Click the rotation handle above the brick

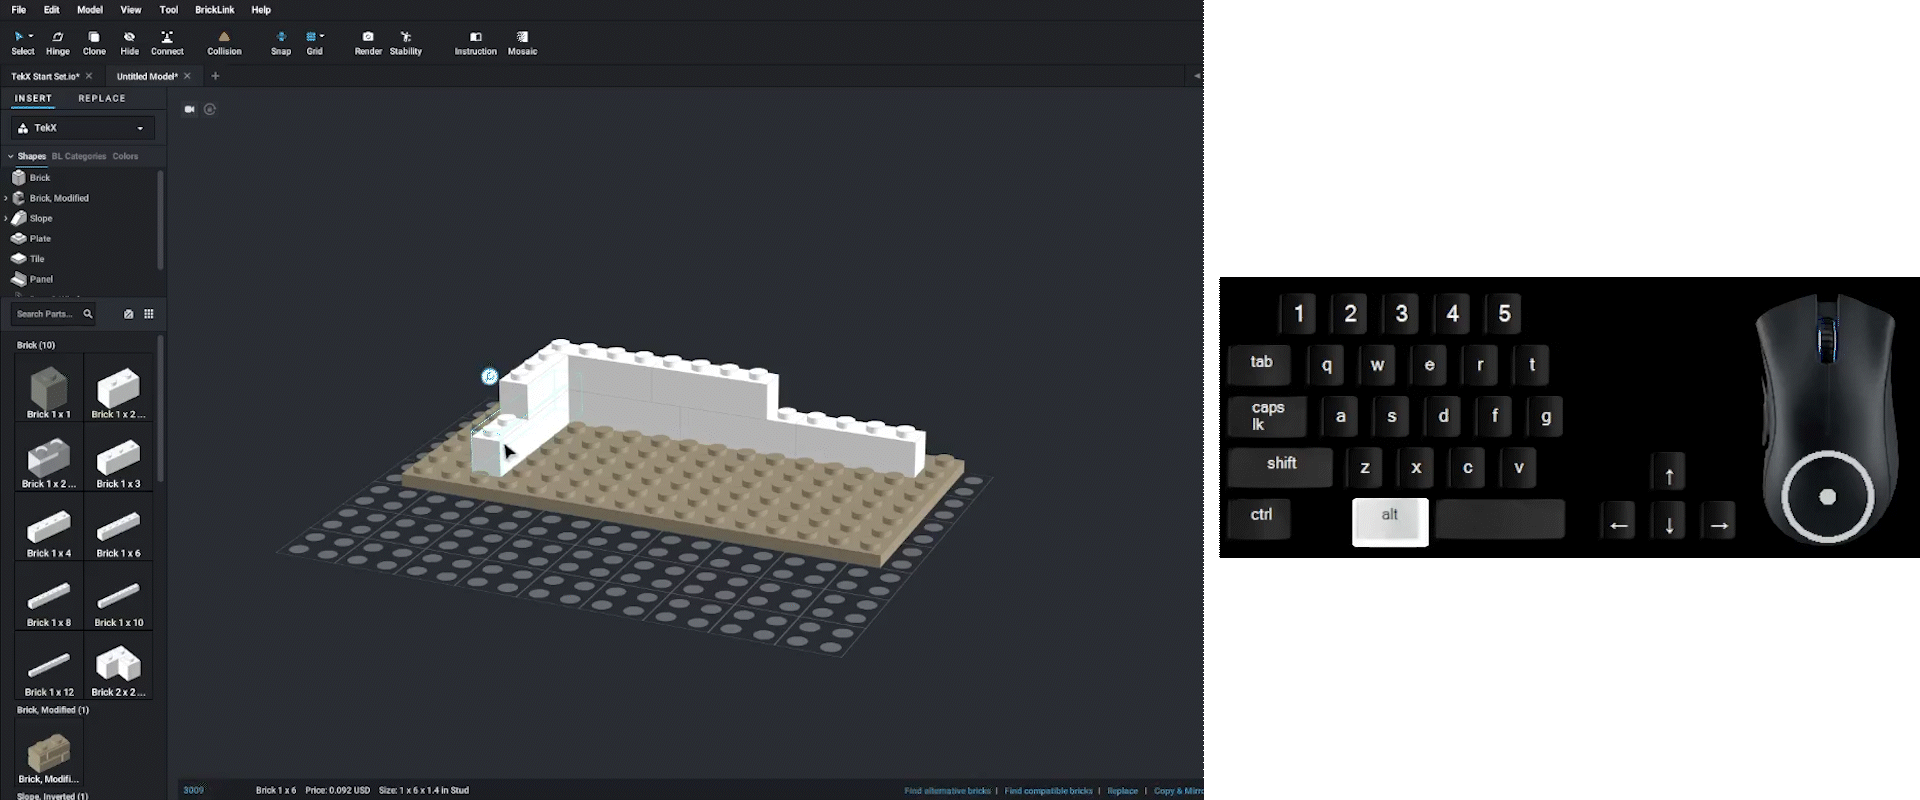tap(489, 376)
